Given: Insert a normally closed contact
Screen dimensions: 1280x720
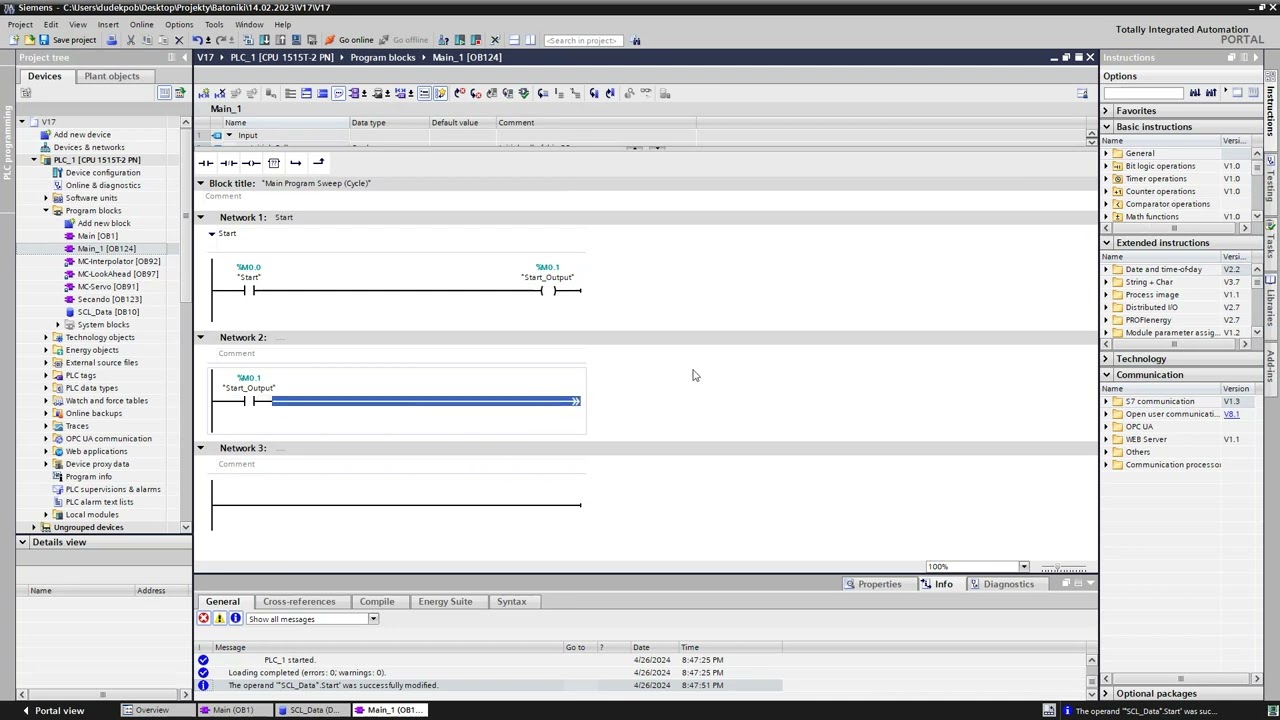Looking at the screenshot, I should 228,163.
